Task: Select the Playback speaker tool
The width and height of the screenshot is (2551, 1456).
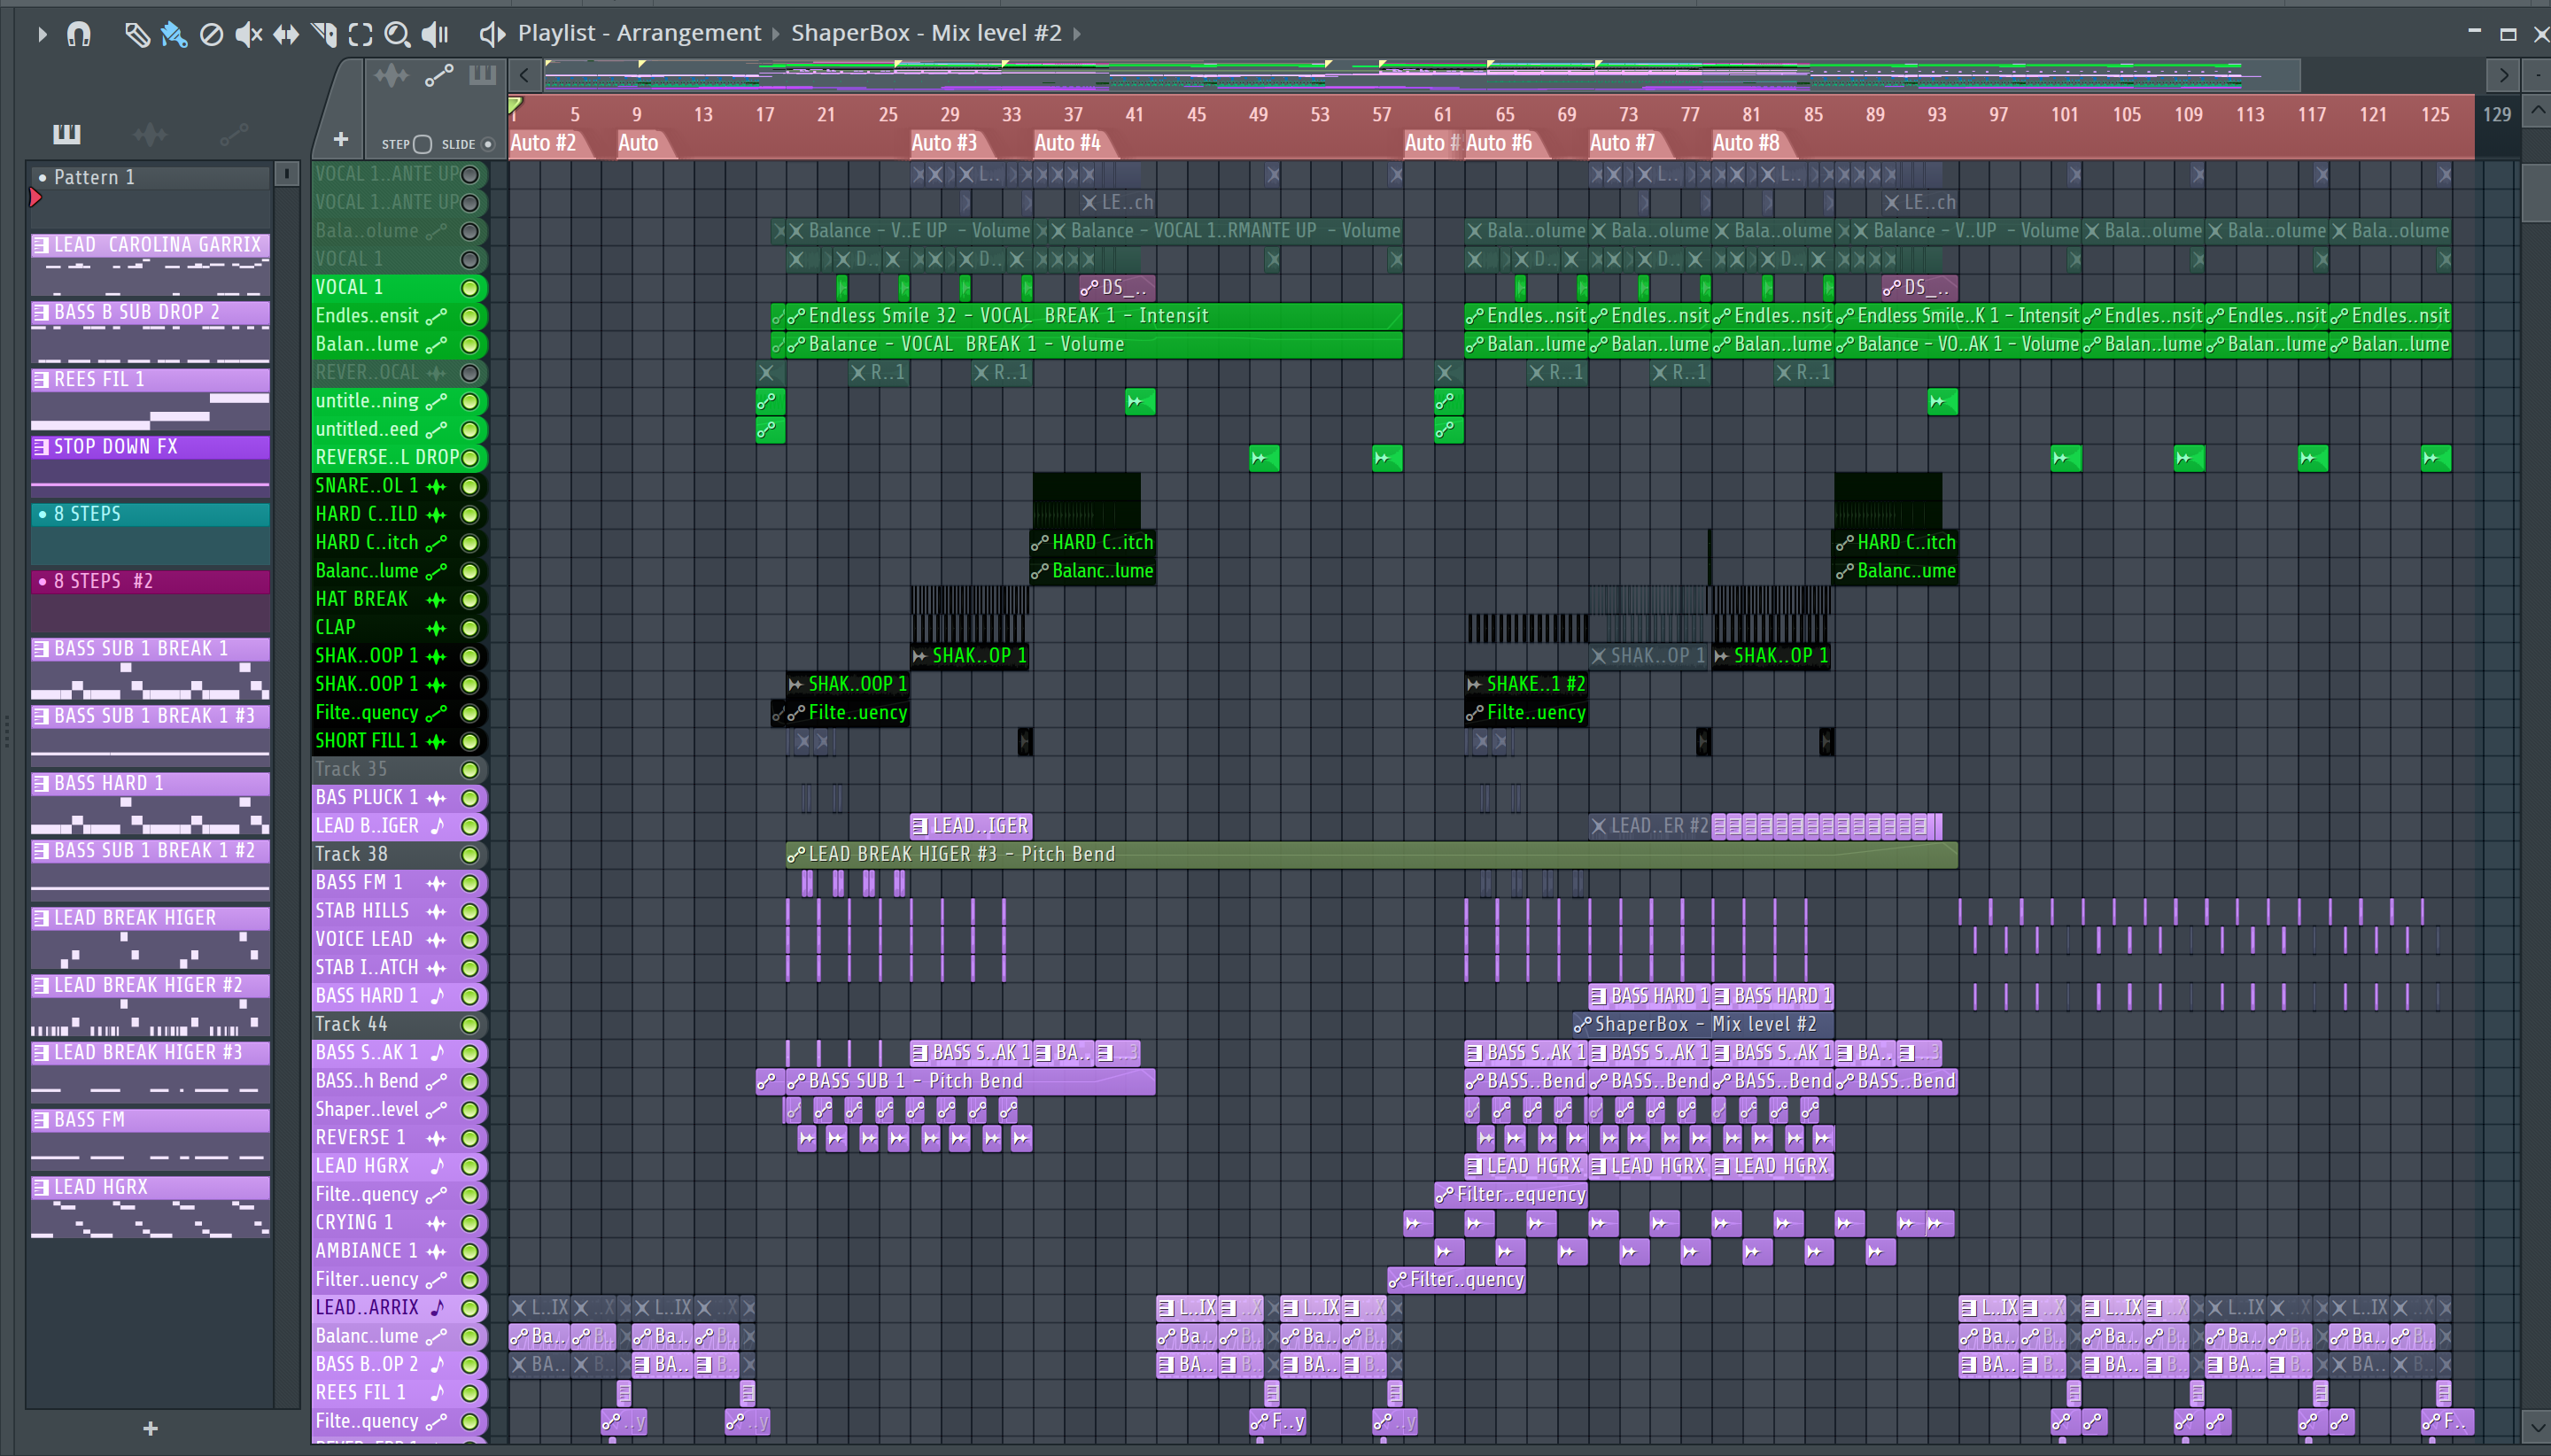Action: [x=434, y=34]
